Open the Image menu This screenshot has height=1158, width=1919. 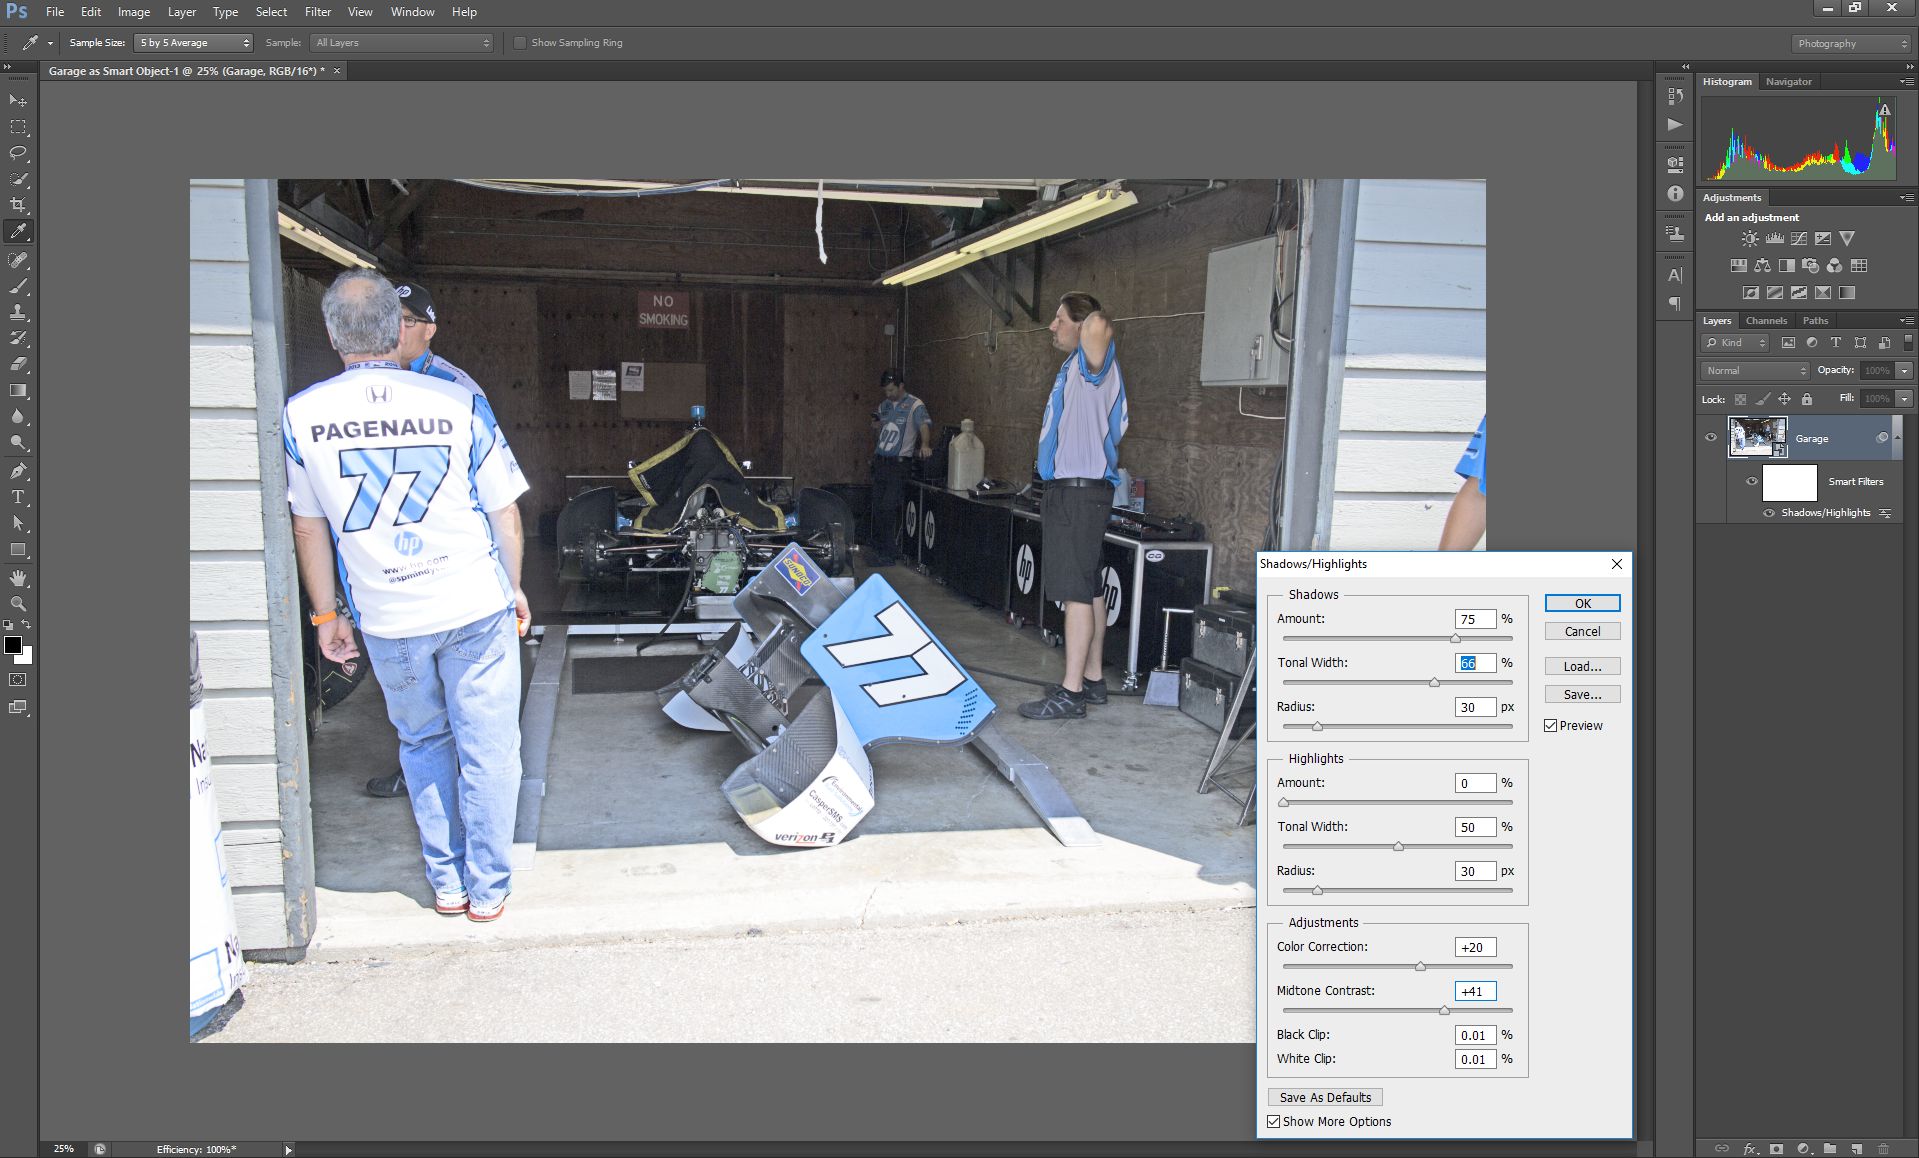(x=134, y=12)
